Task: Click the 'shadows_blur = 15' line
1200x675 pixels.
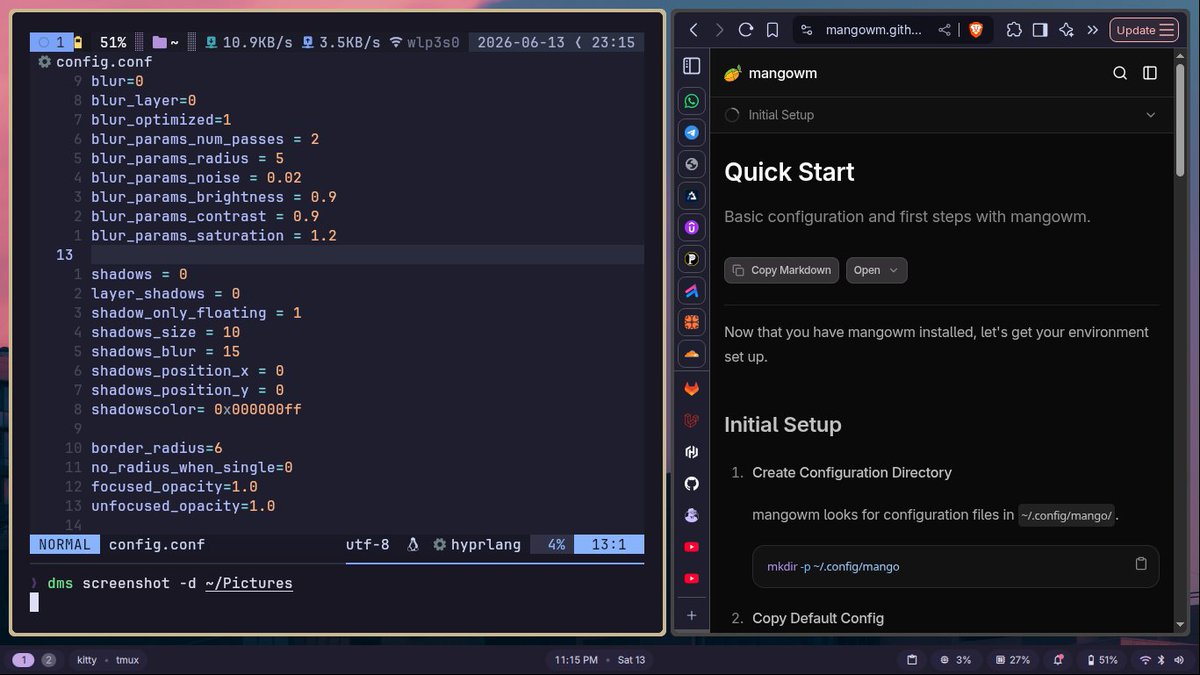Action: [166, 351]
